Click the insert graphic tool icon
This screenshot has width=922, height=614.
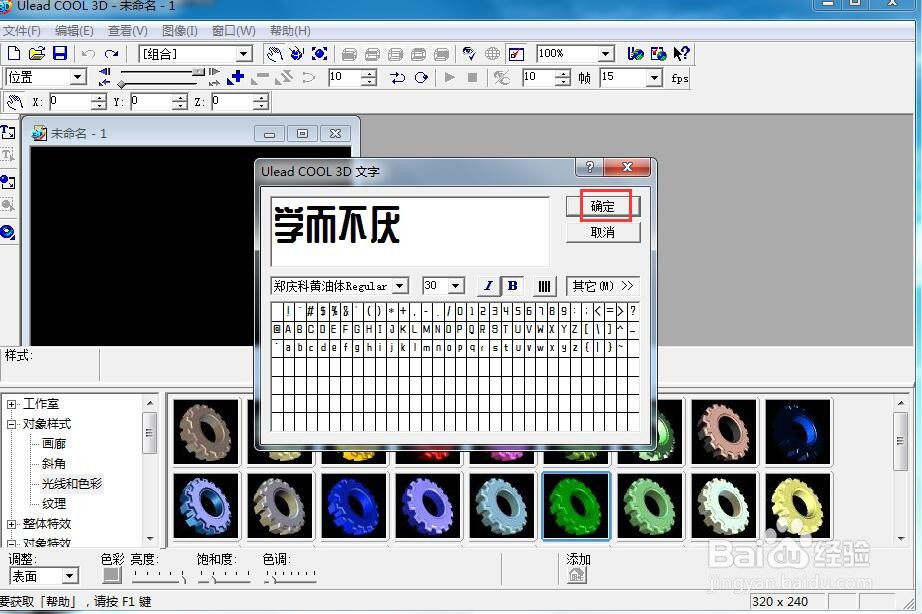pos(8,182)
